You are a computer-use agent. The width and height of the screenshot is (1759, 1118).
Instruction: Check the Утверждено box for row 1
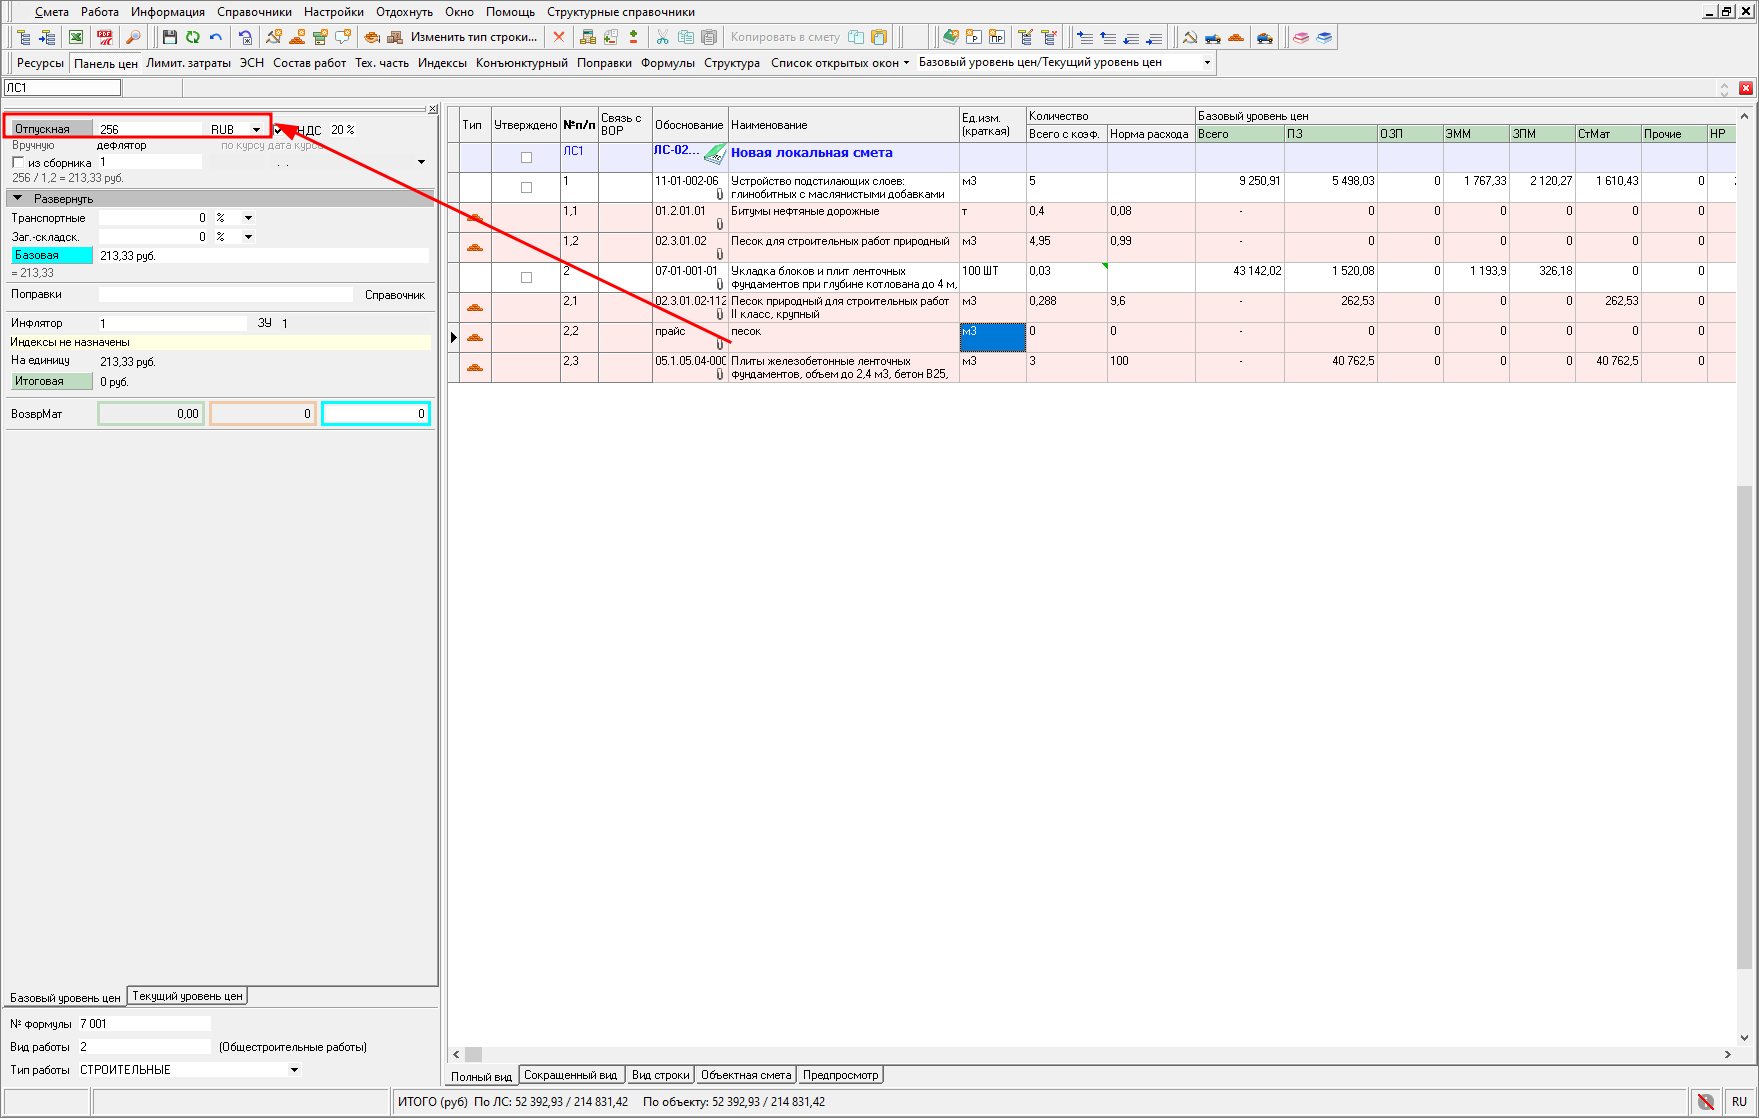(526, 187)
